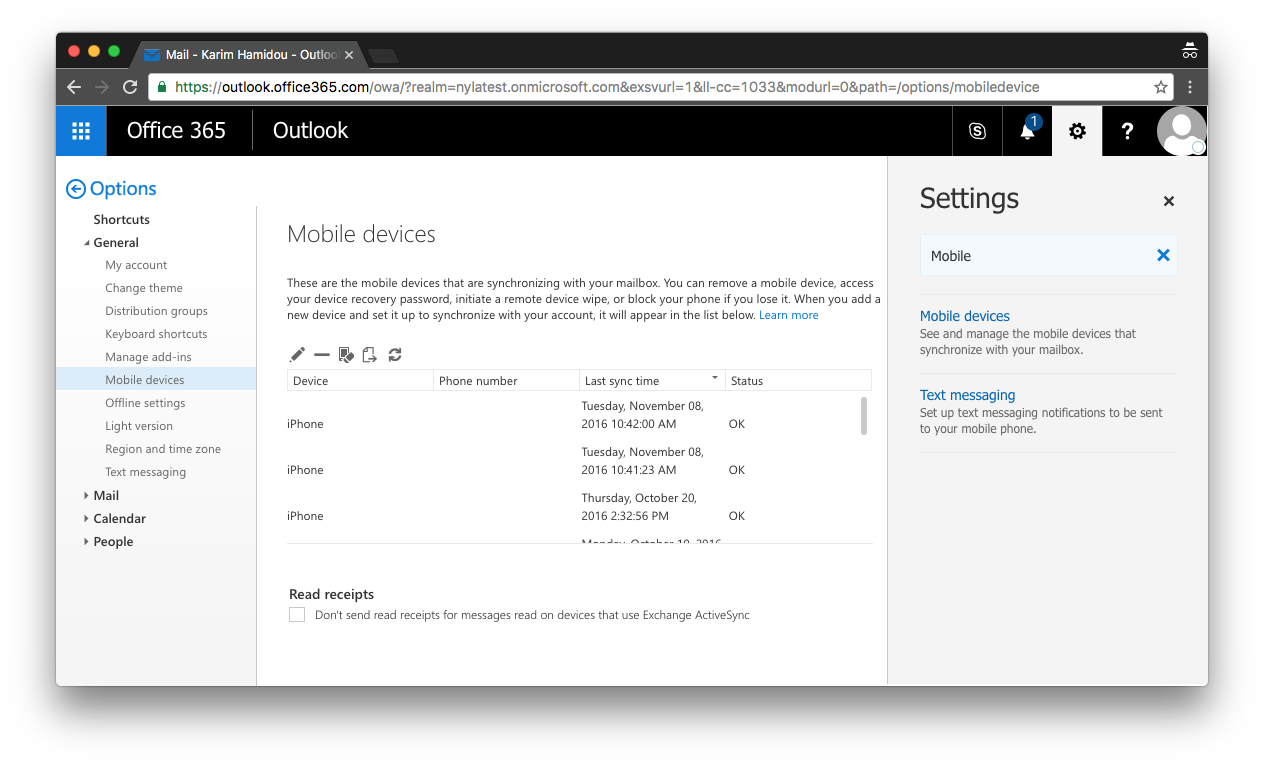Open the Learn more link about mobile devices
This screenshot has height=766, width=1264.
(x=788, y=314)
